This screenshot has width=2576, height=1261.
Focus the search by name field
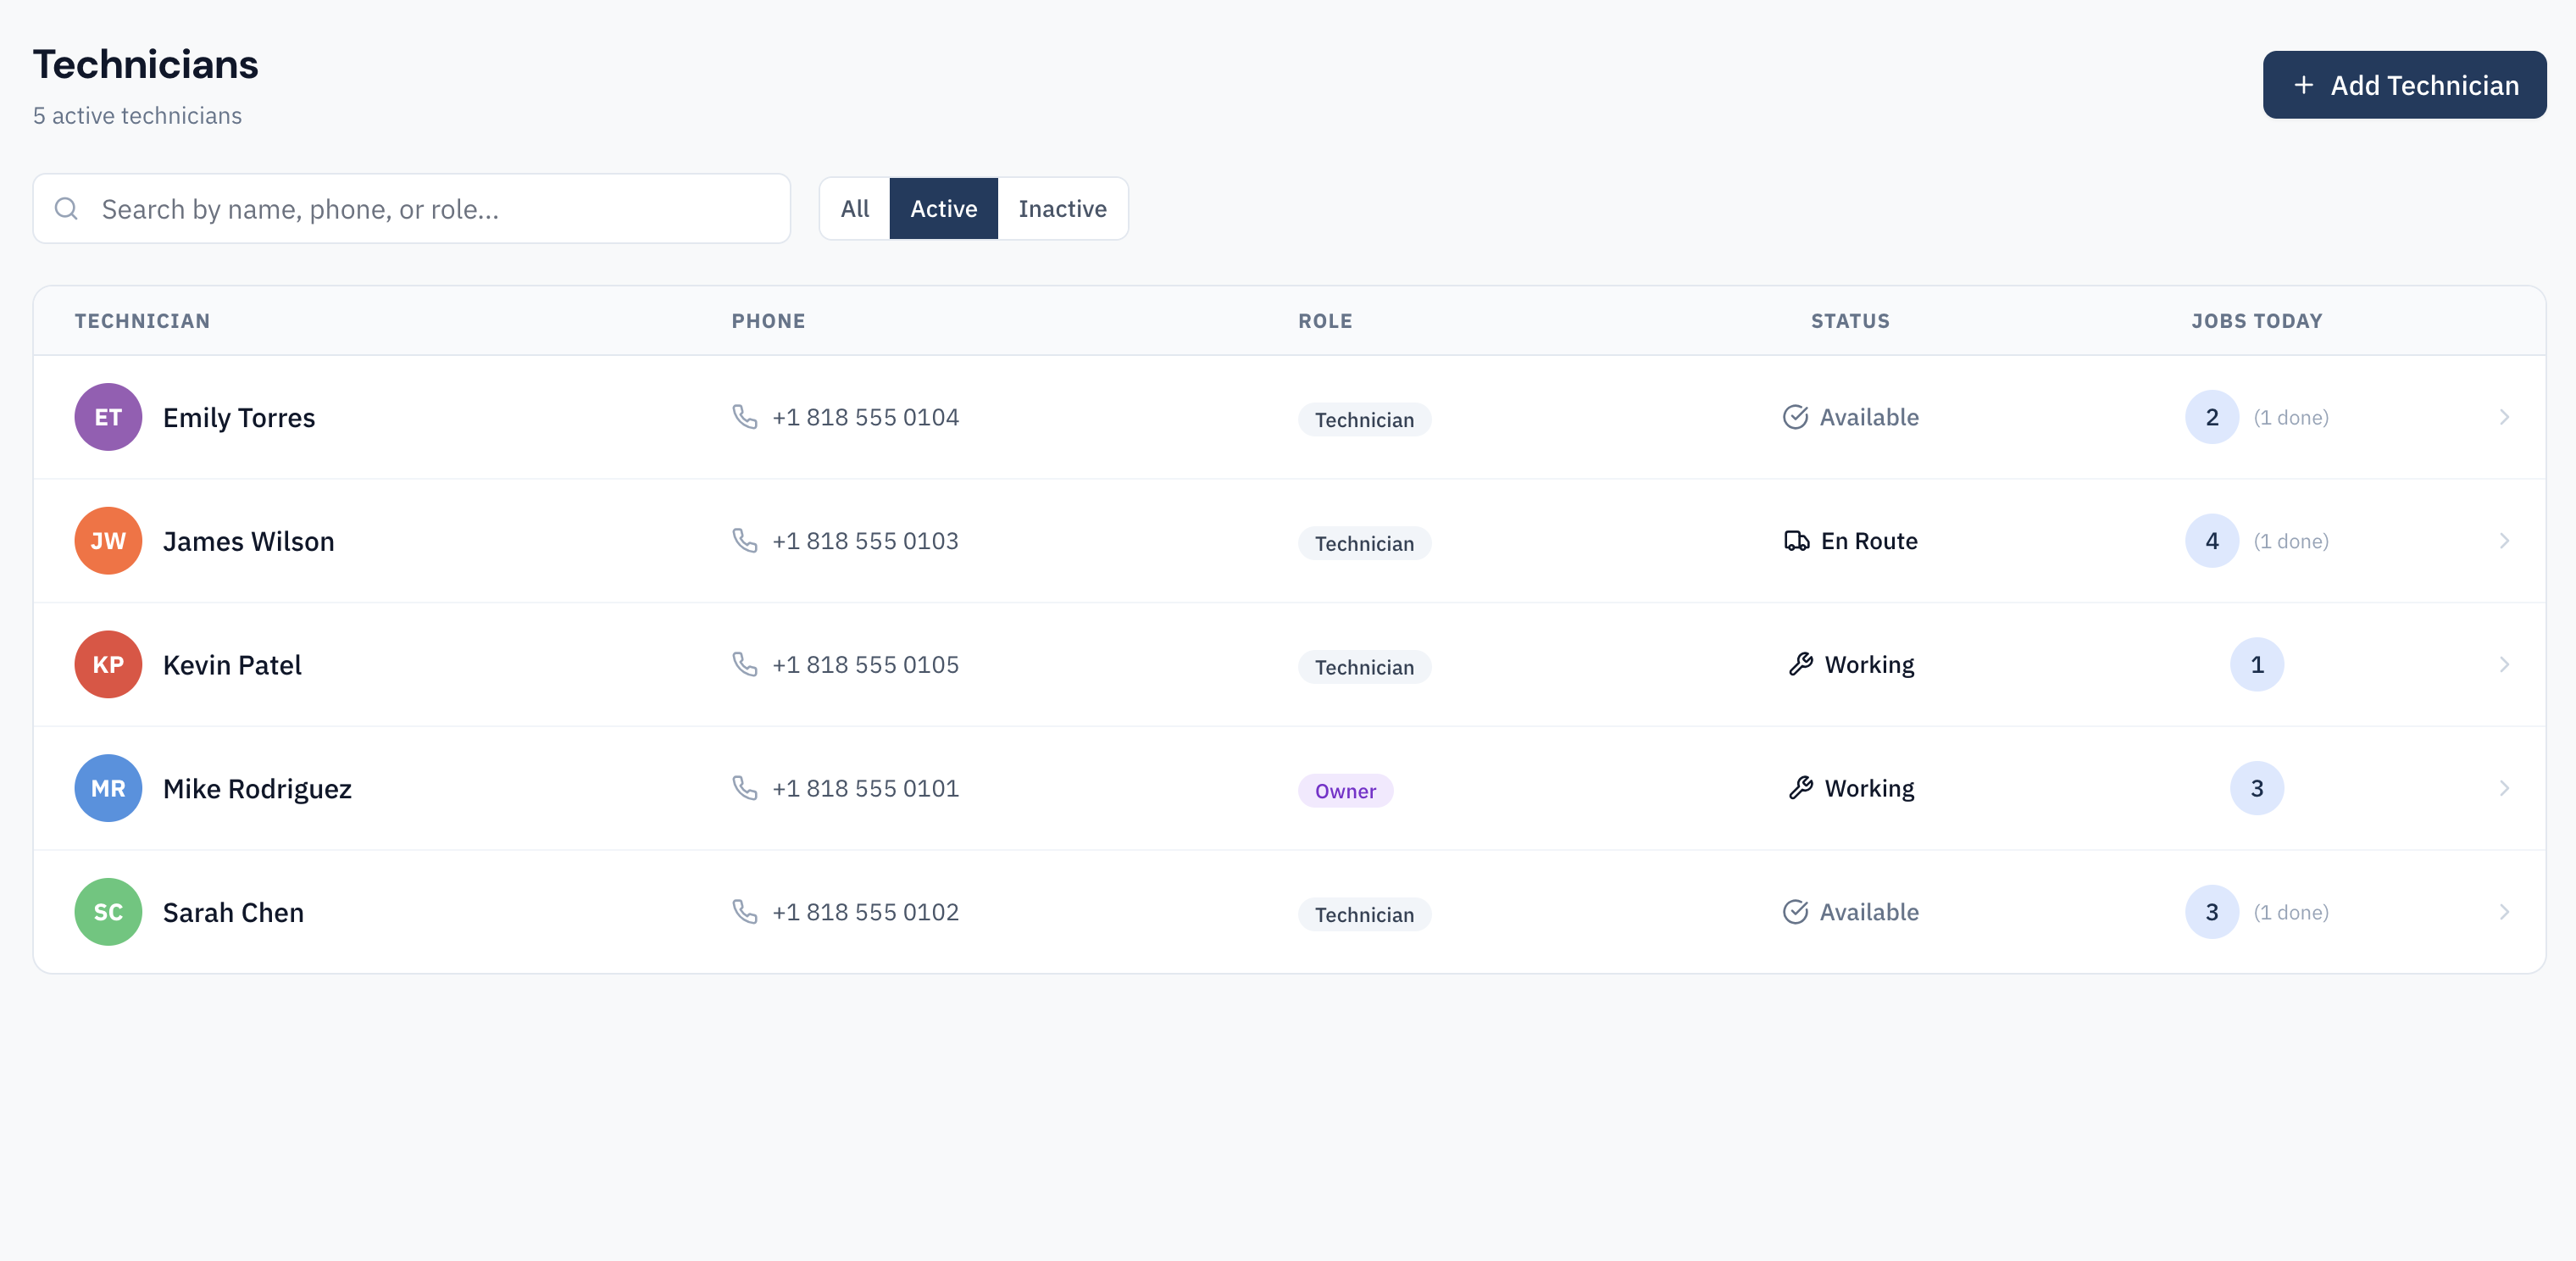[430, 209]
